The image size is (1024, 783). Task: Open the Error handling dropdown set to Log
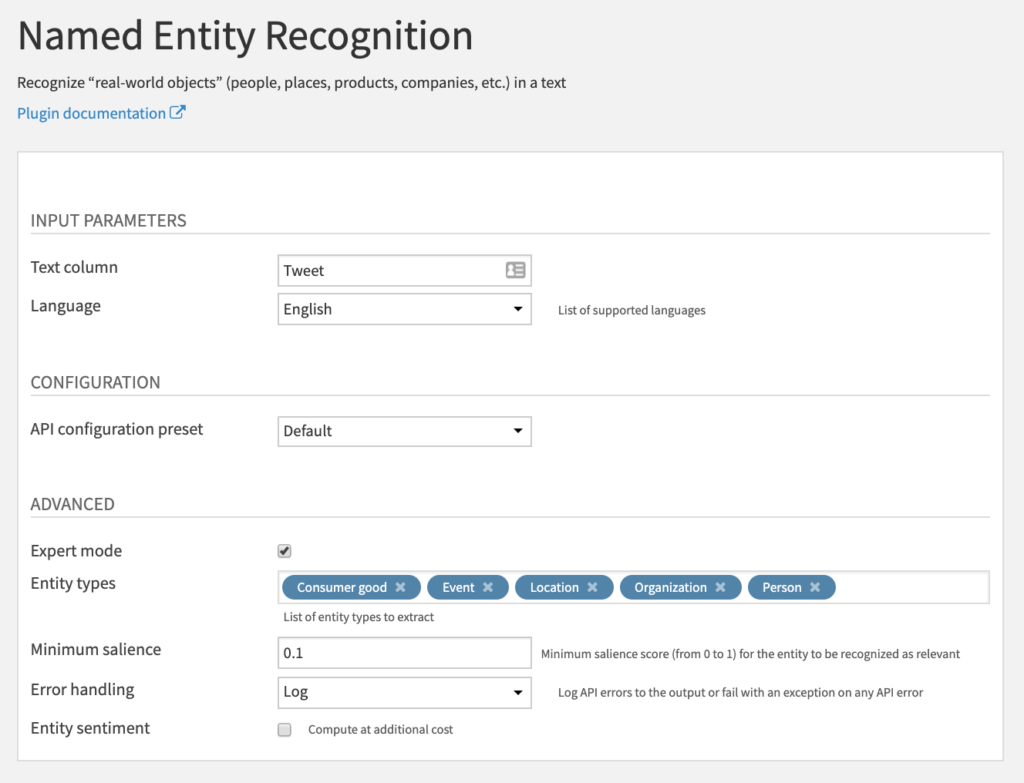coord(404,692)
